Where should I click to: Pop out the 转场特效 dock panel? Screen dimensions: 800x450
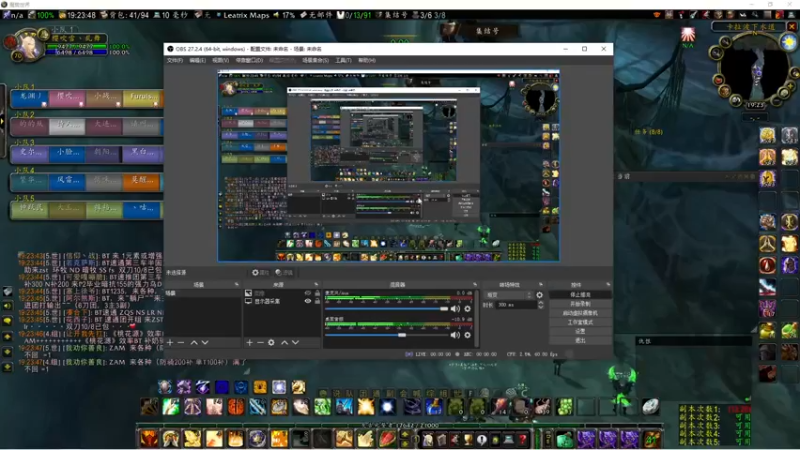(x=541, y=284)
